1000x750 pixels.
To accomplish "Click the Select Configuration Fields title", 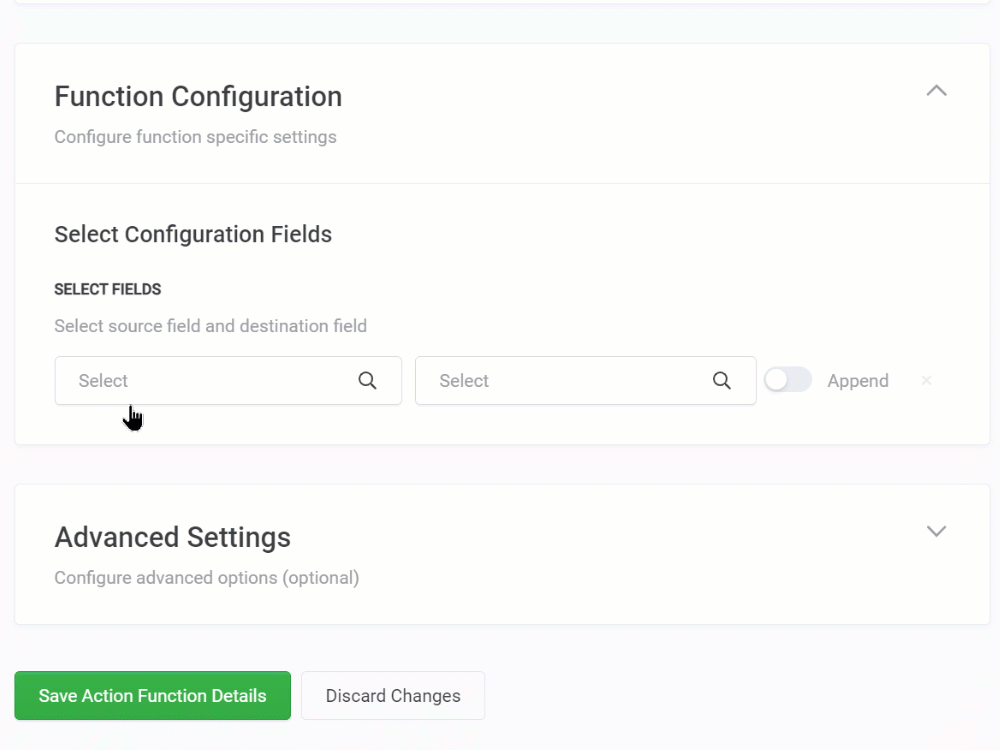I will (x=193, y=235).
